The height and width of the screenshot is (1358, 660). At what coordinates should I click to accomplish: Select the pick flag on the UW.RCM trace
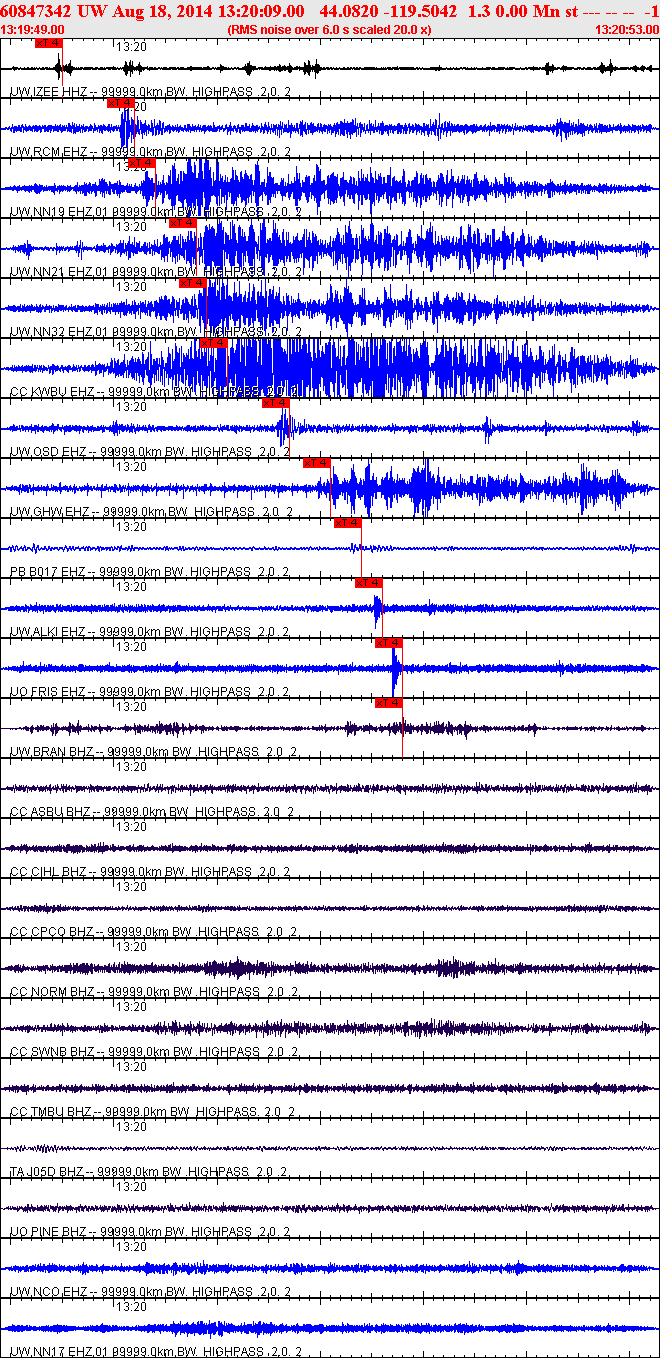pos(121,103)
